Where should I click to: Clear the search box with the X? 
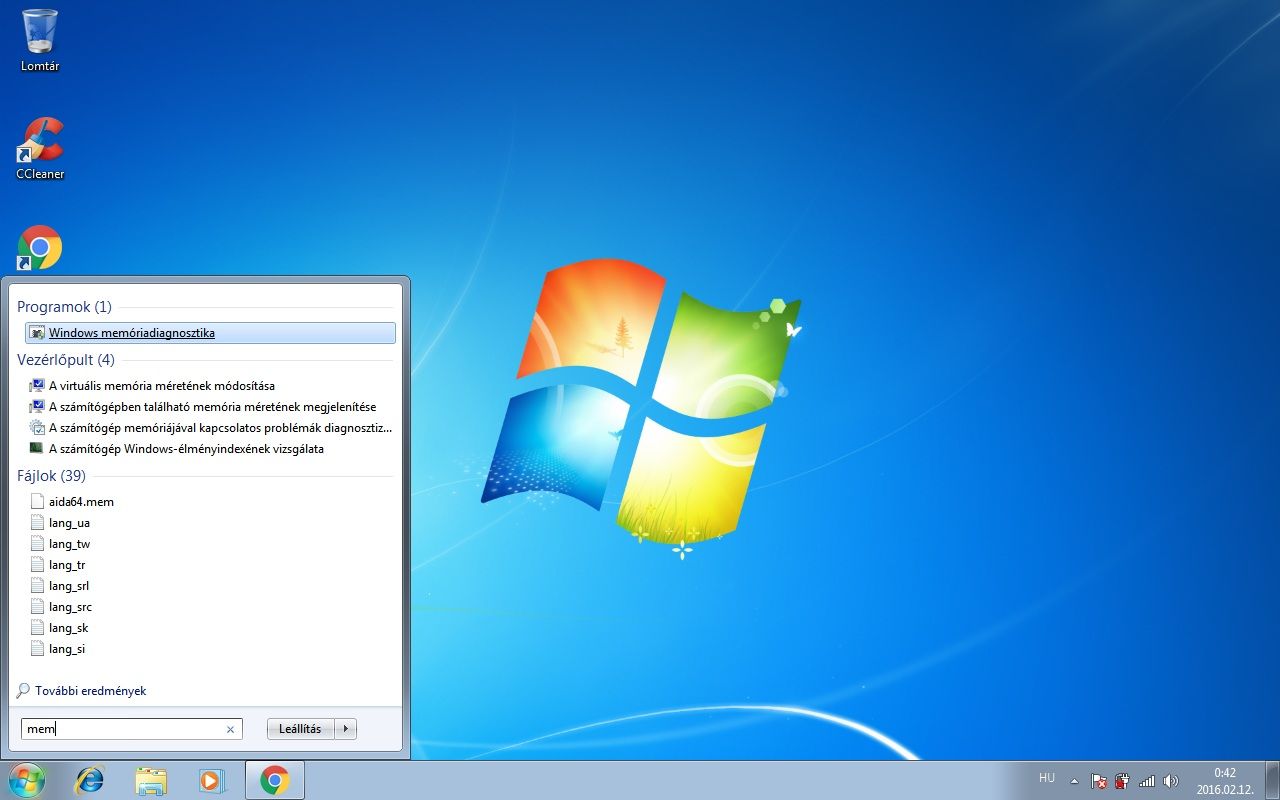(x=230, y=729)
